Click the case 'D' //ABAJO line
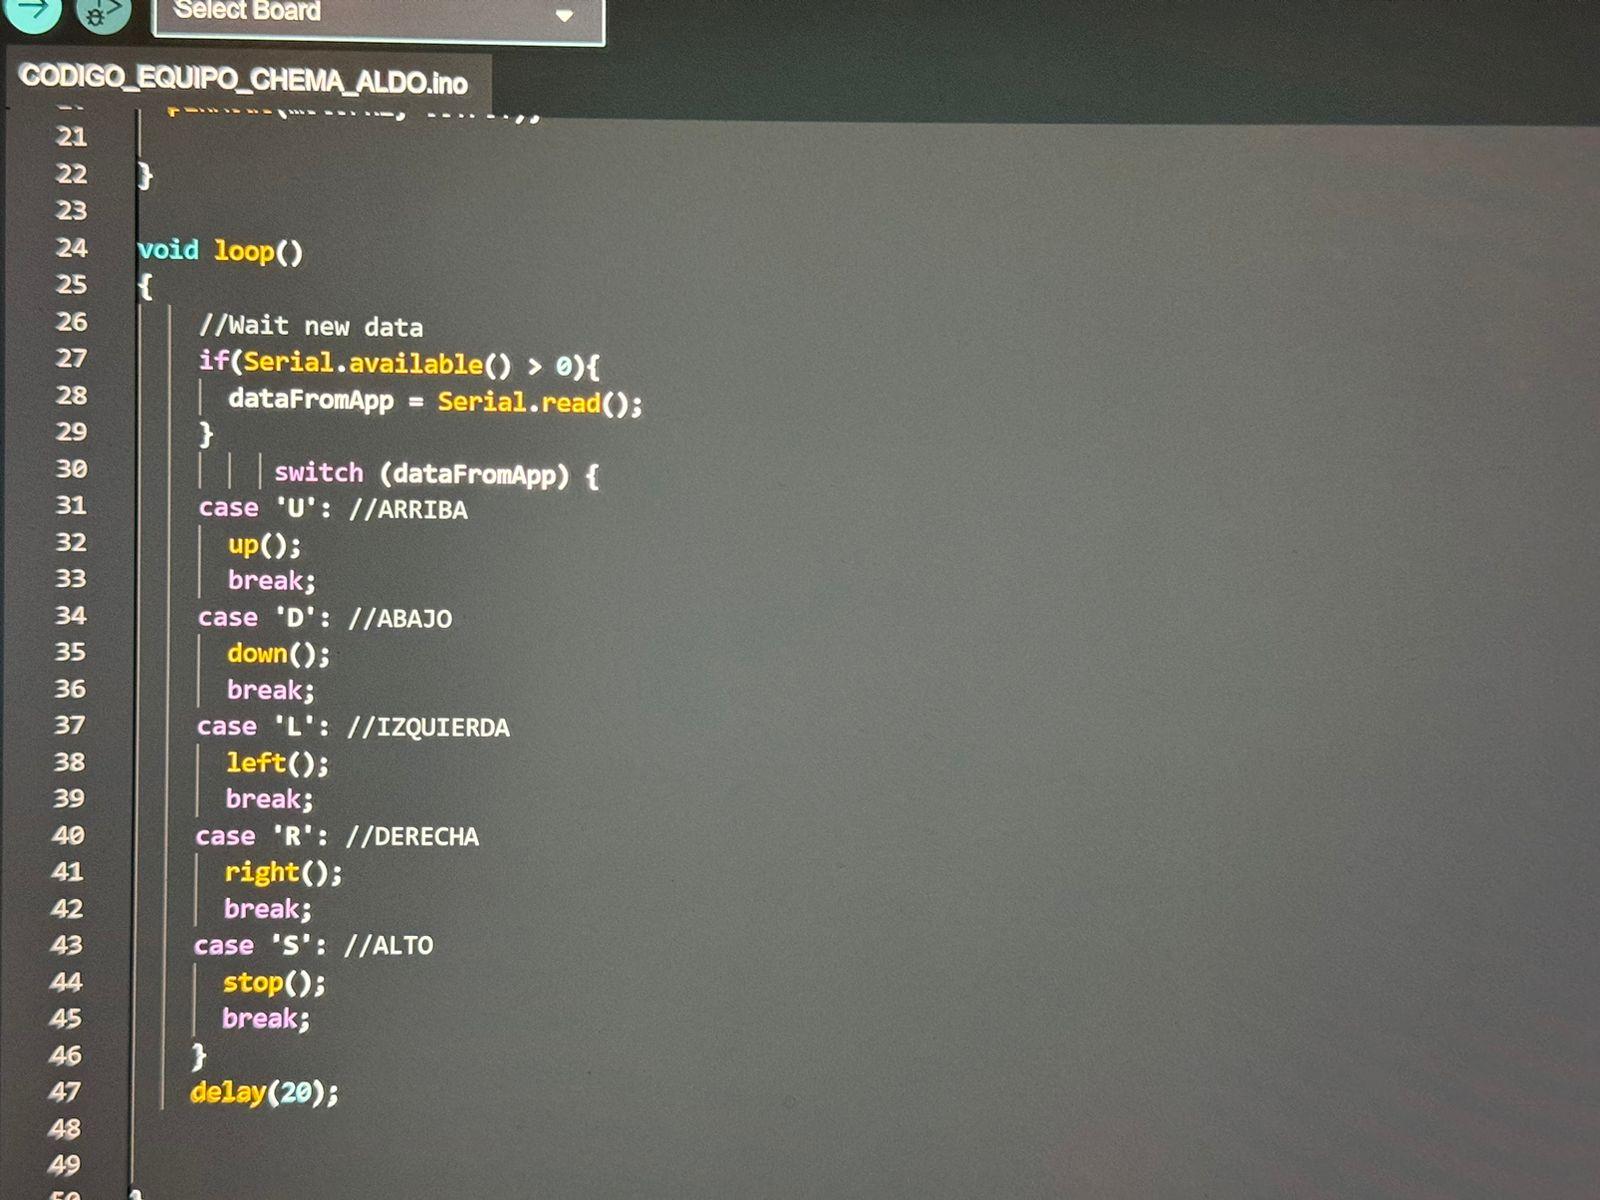Screen dimensions: 1600x1200 324,618
